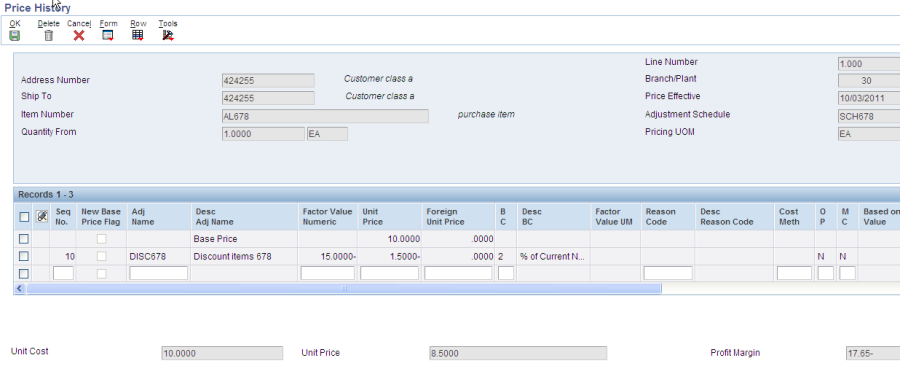The width and height of the screenshot is (900, 374).
Task: Select the DISC678 row checkbox
Action: pos(24,256)
